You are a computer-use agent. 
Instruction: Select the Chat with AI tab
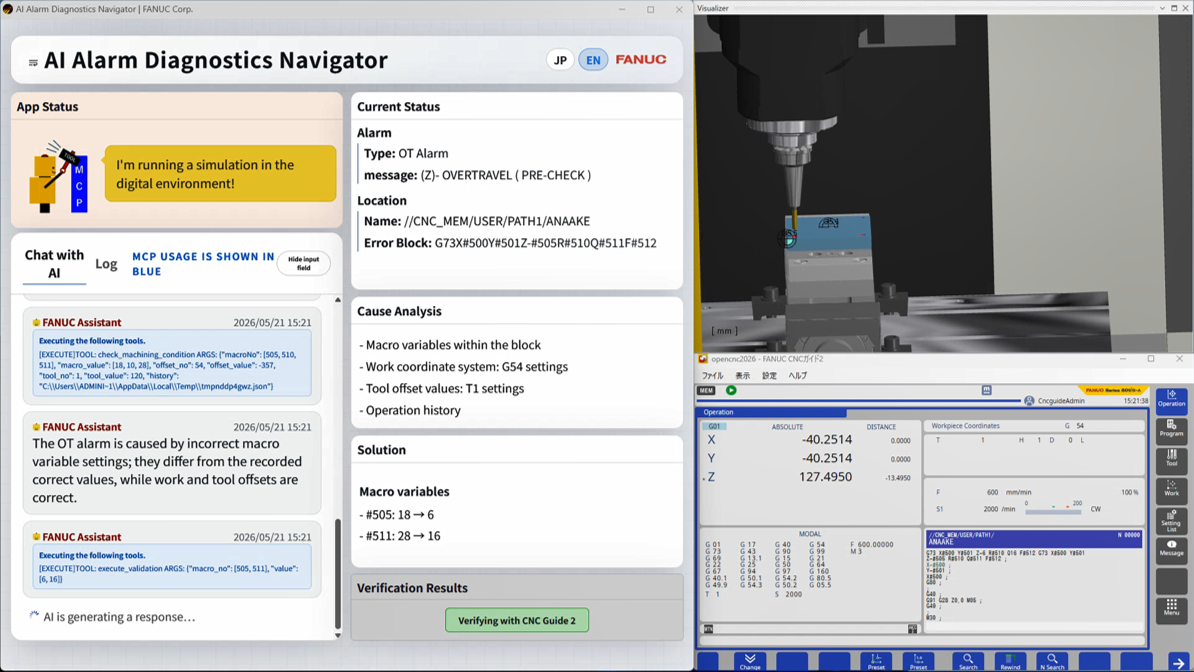[x=54, y=264]
